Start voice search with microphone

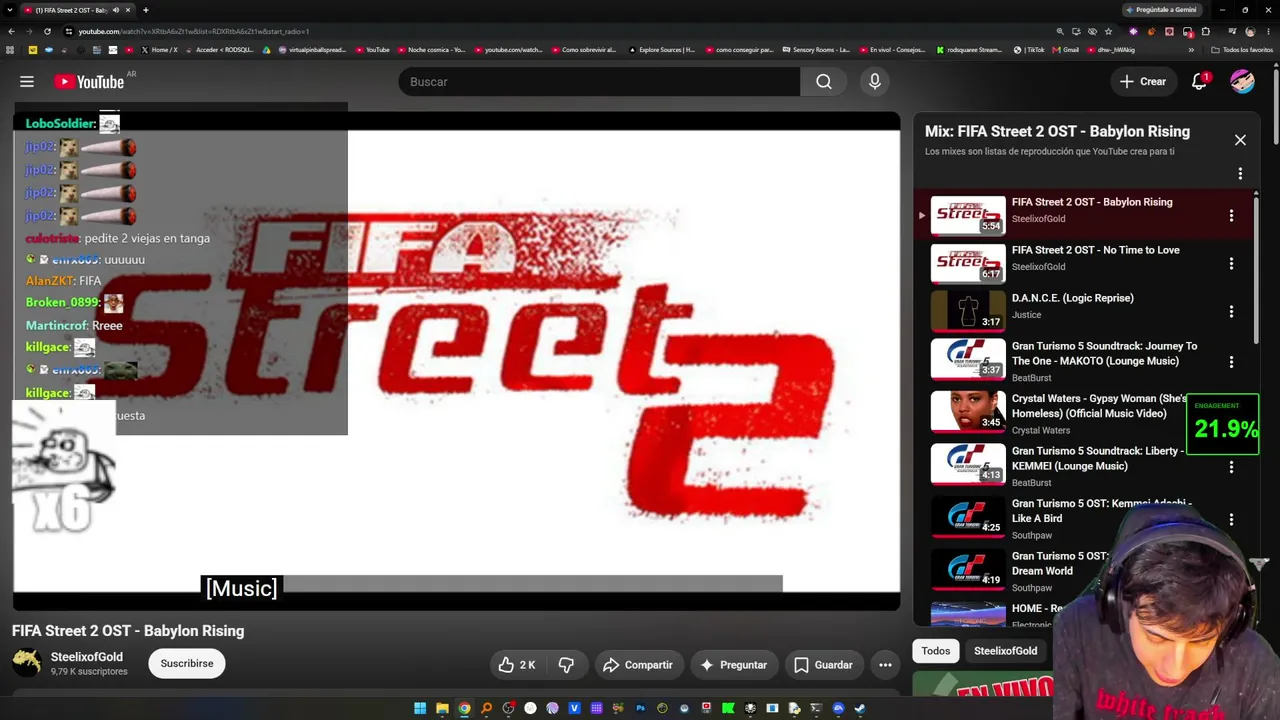click(875, 82)
